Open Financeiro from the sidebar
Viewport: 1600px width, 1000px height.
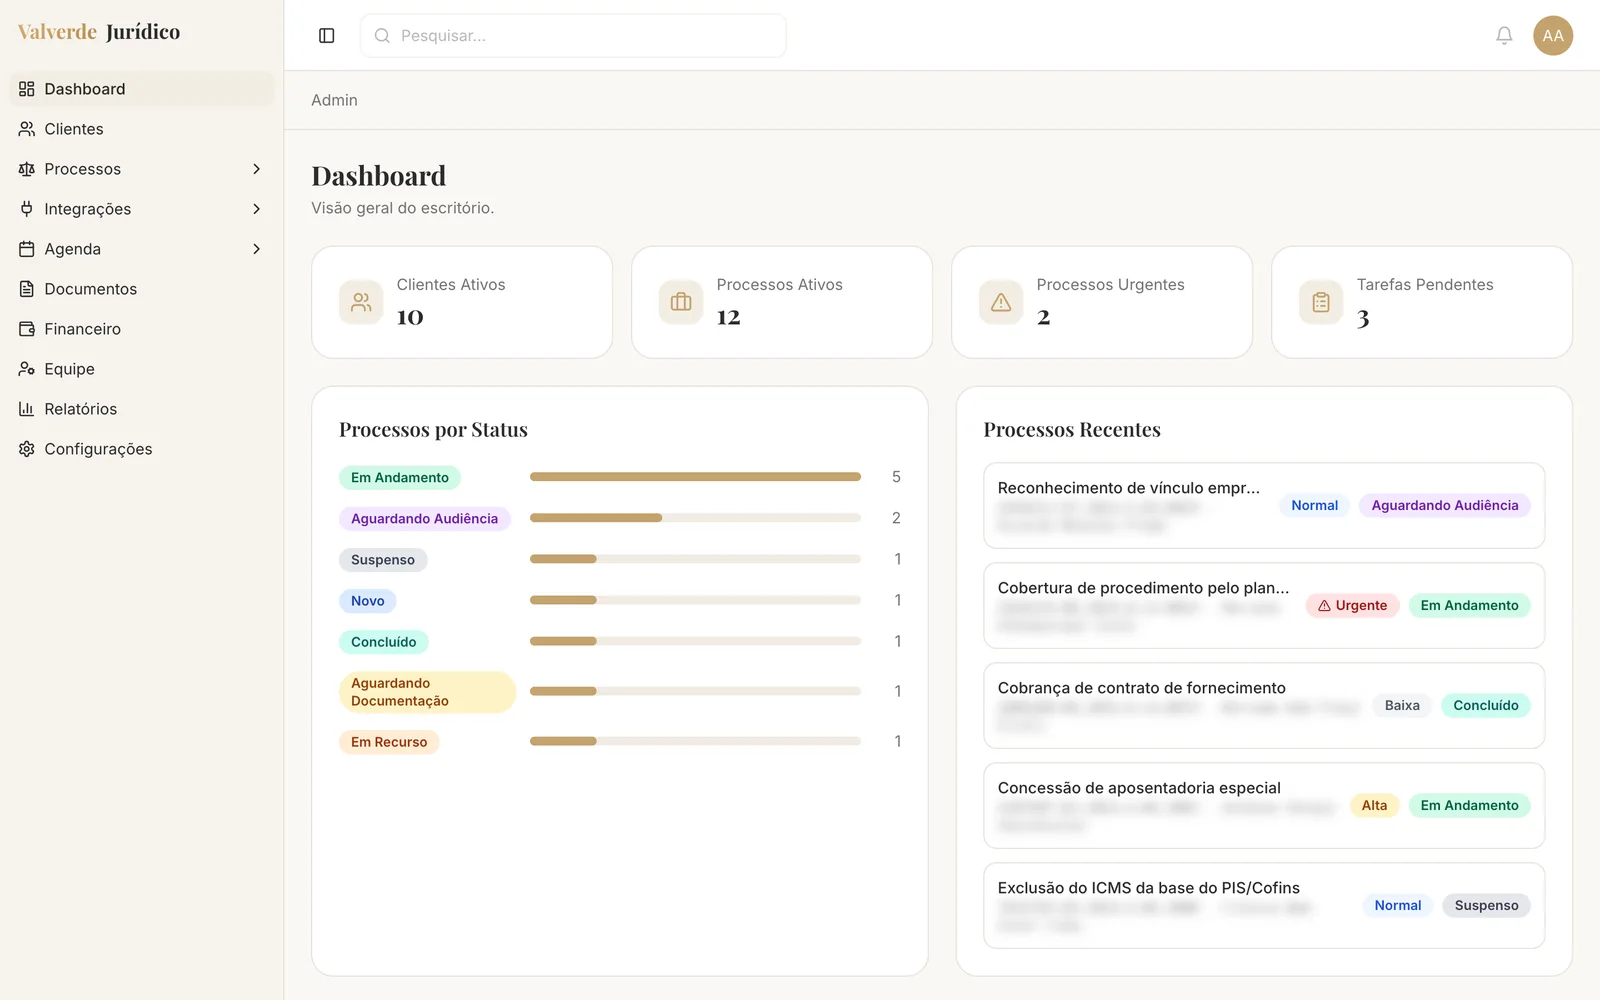(x=142, y=329)
